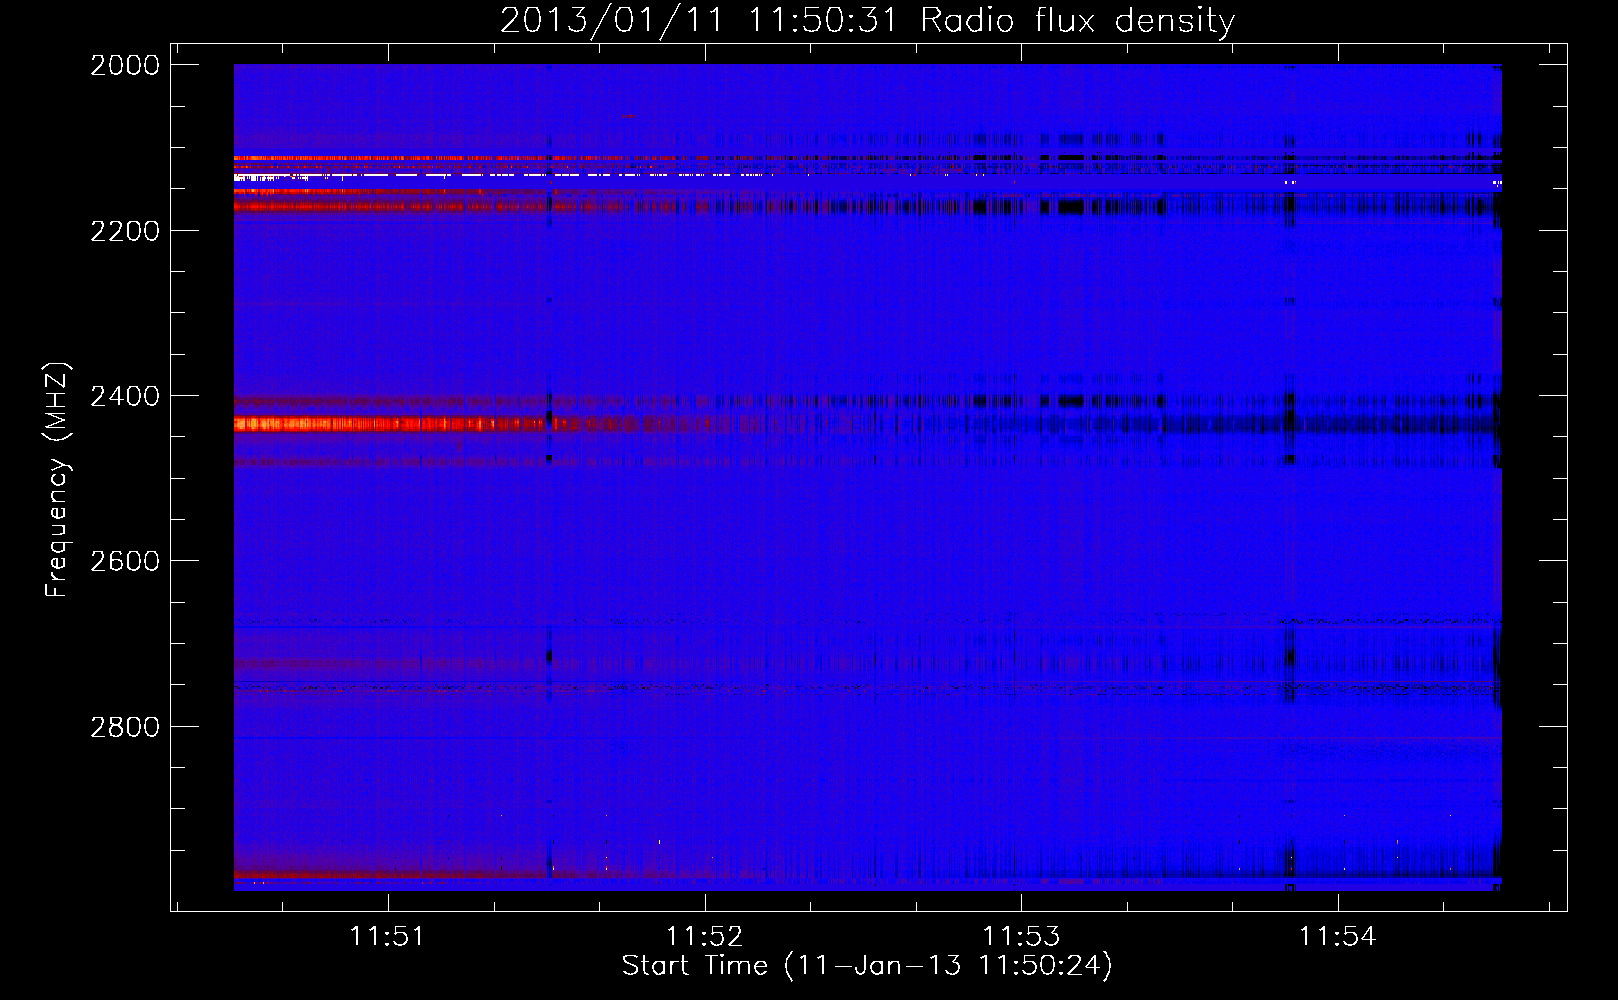
Task: Click the 2800 frequency tick label
Action: pos(125,727)
